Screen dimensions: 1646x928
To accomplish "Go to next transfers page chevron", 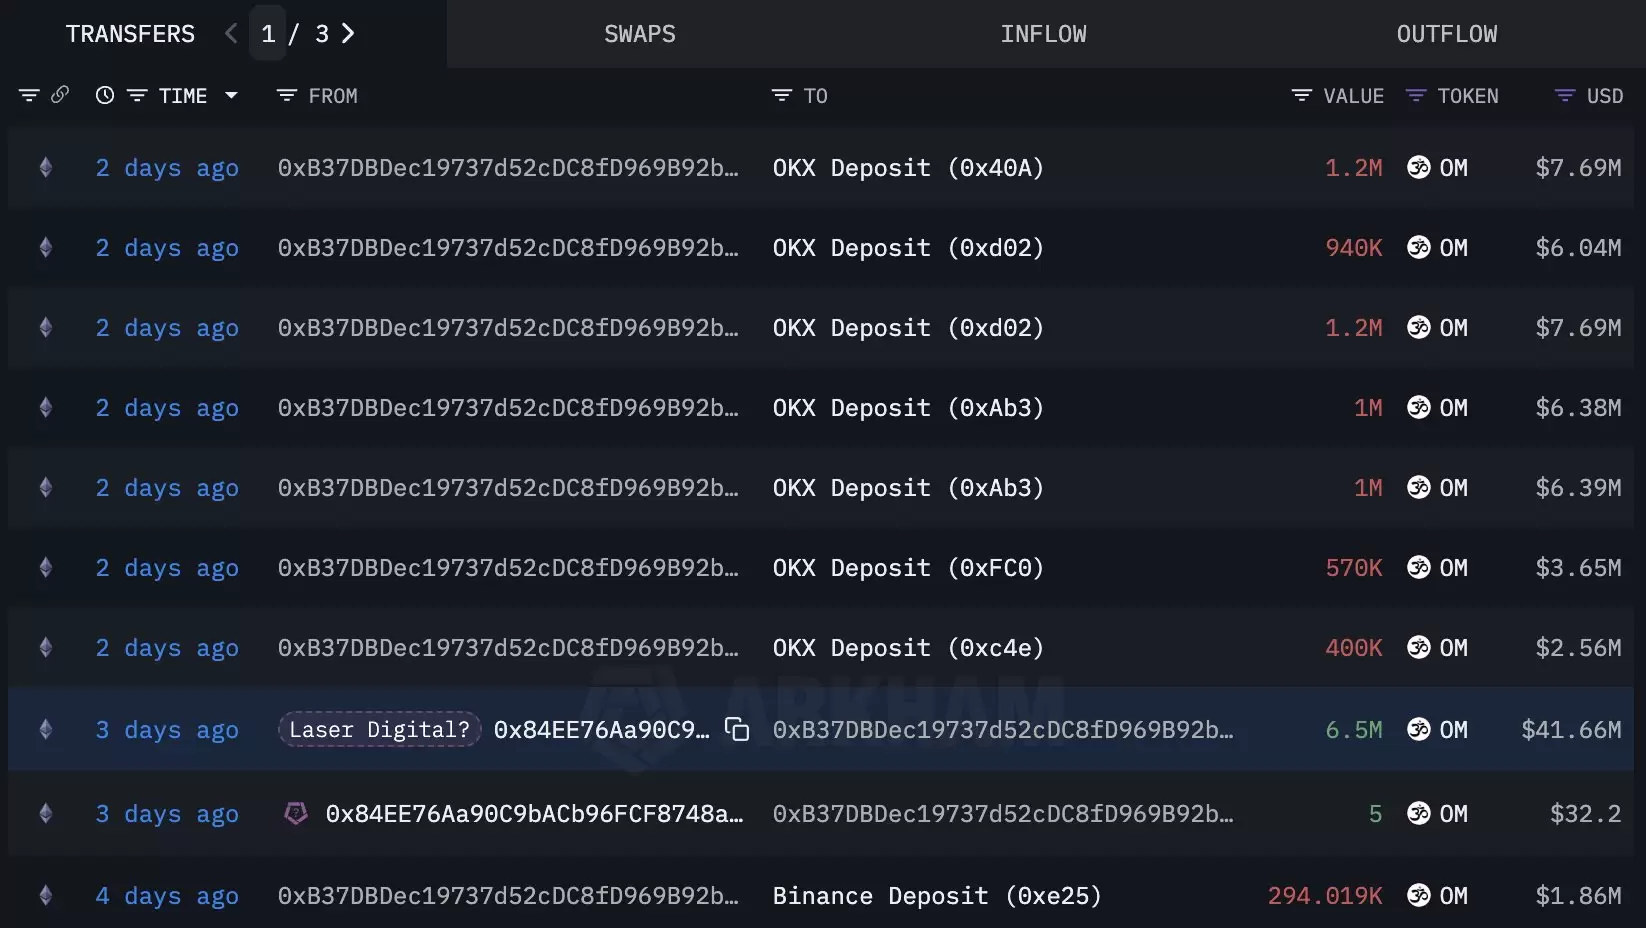I will click(x=348, y=34).
